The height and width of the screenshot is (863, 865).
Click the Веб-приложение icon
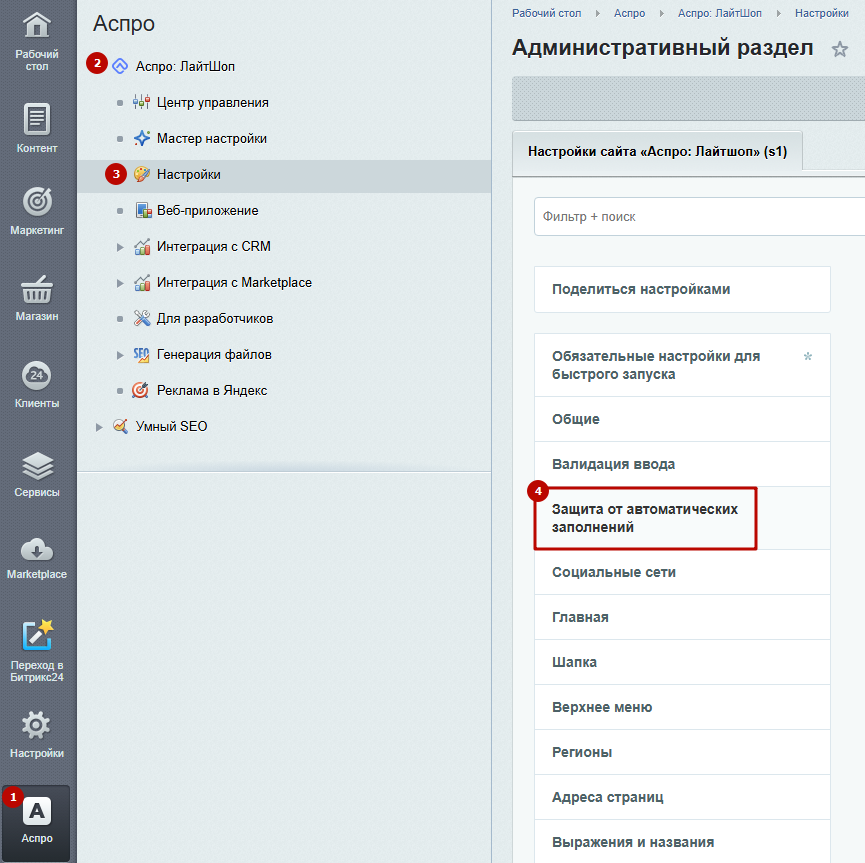point(143,210)
